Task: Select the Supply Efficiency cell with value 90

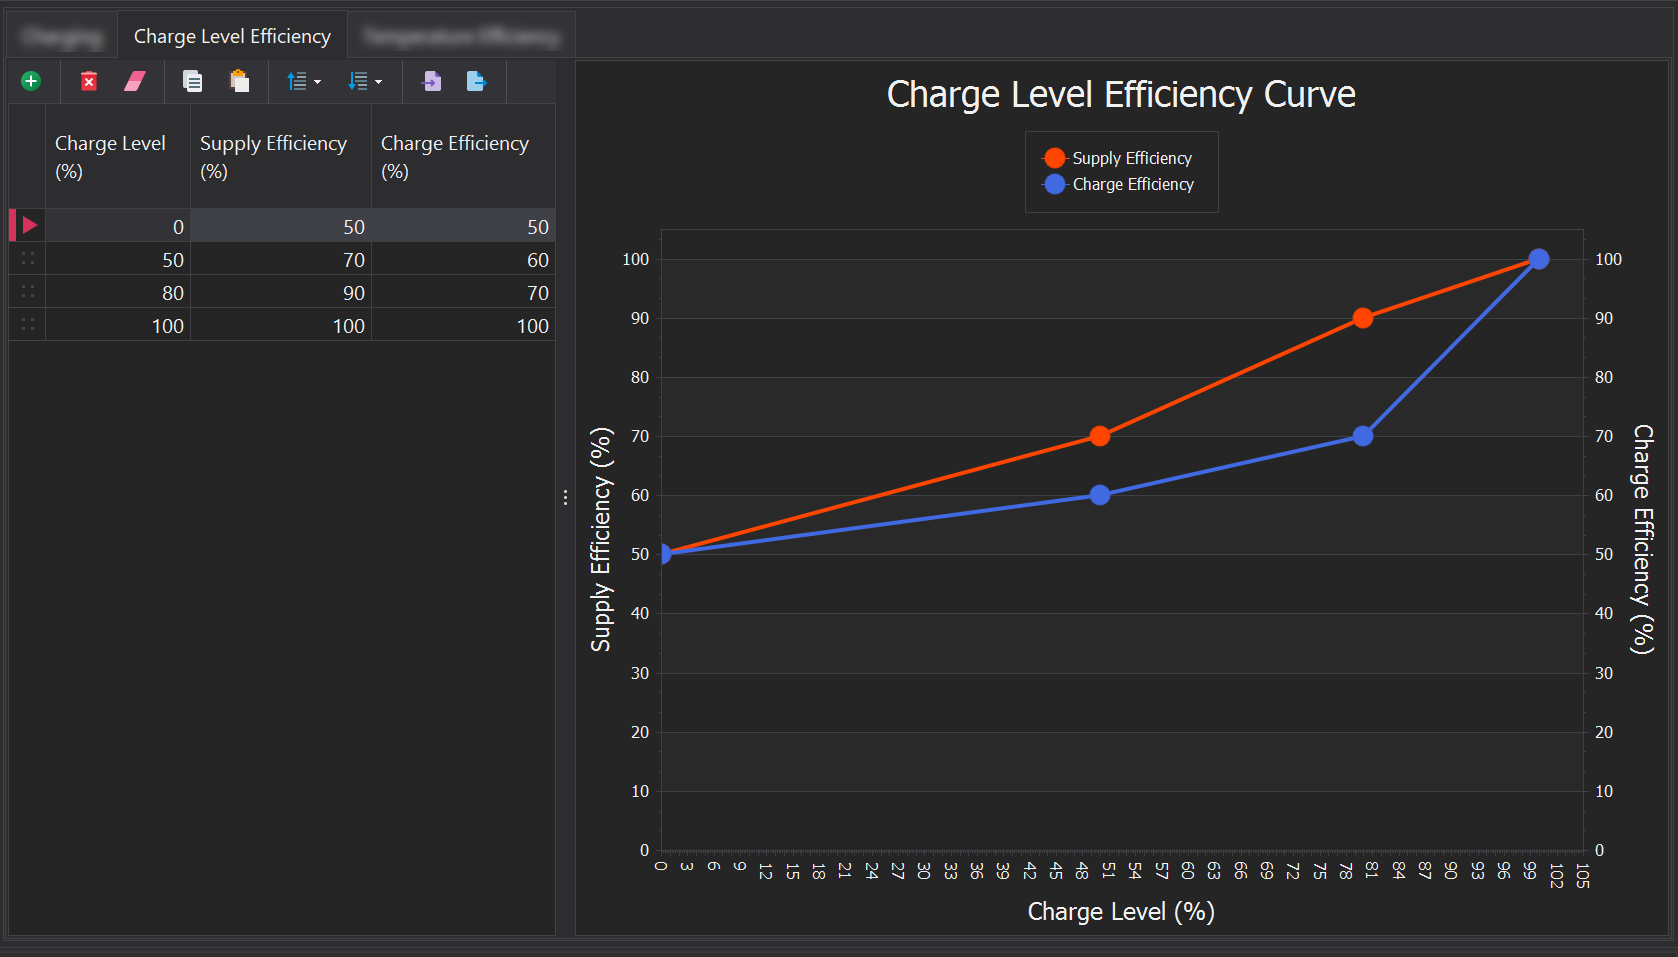Action: (x=281, y=293)
